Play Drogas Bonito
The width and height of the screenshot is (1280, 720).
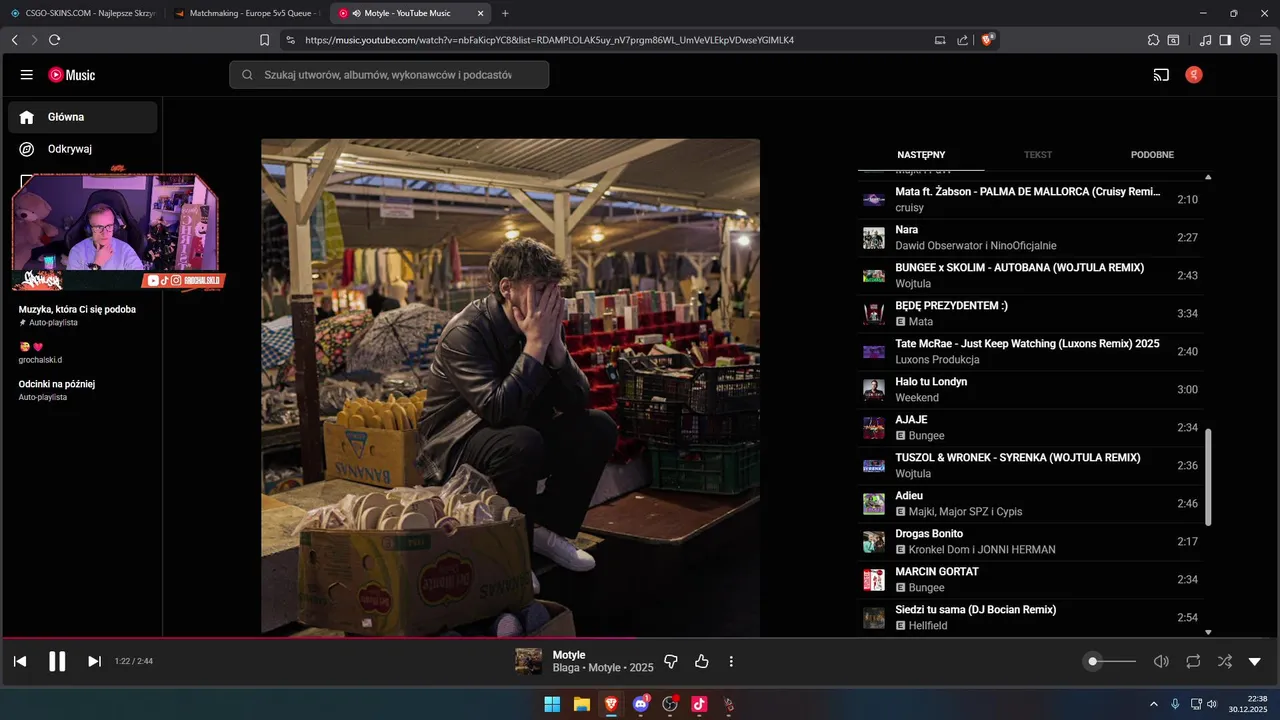coord(1030,541)
